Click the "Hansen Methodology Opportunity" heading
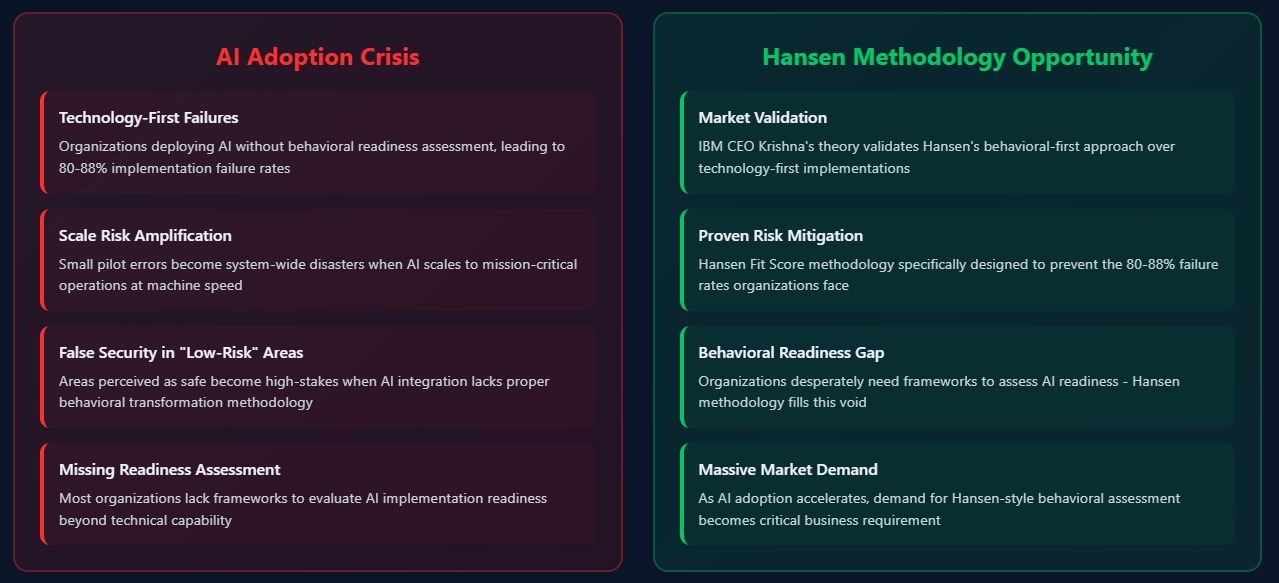This screenshot has height=583, width=1279. pyautogui.click(x=957, y=58)
